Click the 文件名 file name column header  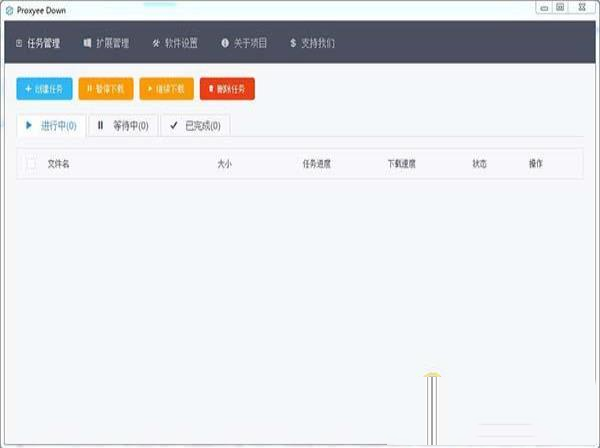(x=58, y=163)
